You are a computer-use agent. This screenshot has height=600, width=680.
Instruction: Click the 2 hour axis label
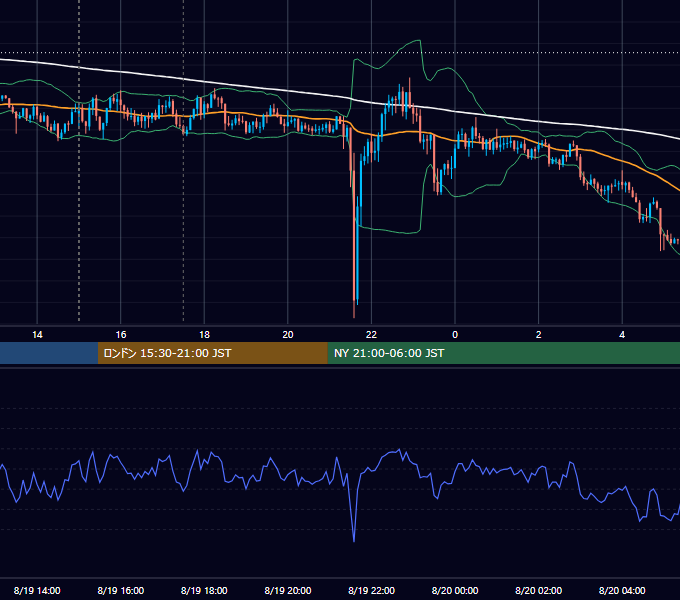(x=539, y=335)
